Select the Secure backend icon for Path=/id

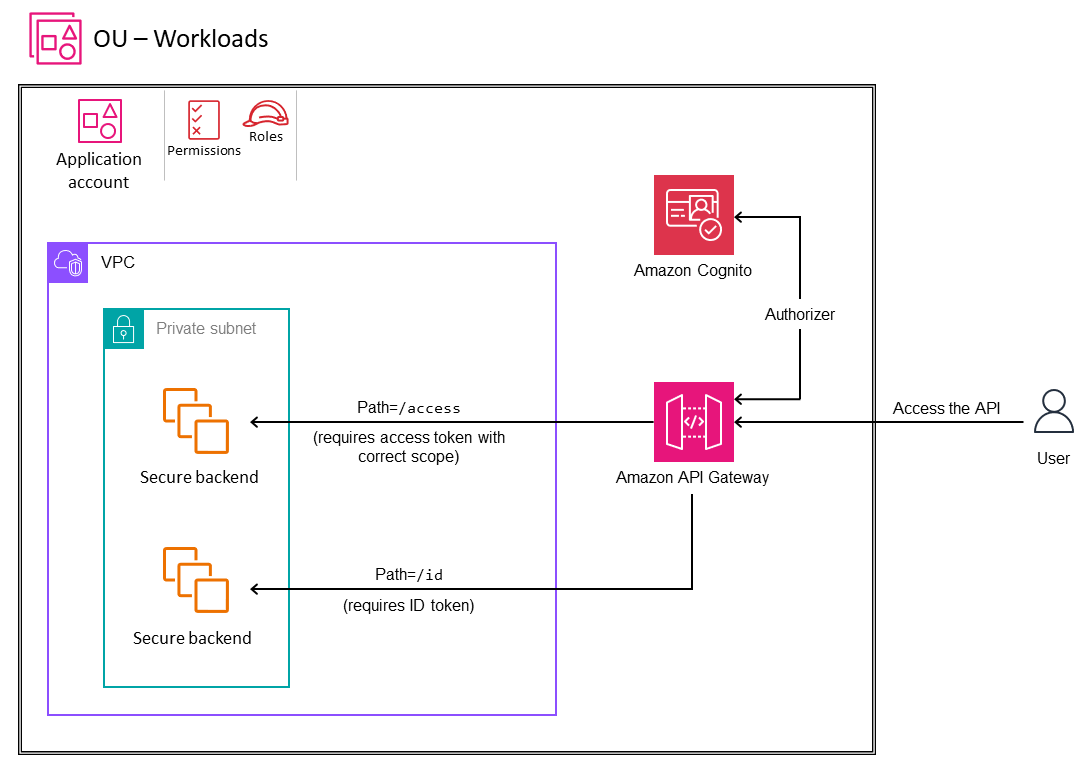click(196, 580)
